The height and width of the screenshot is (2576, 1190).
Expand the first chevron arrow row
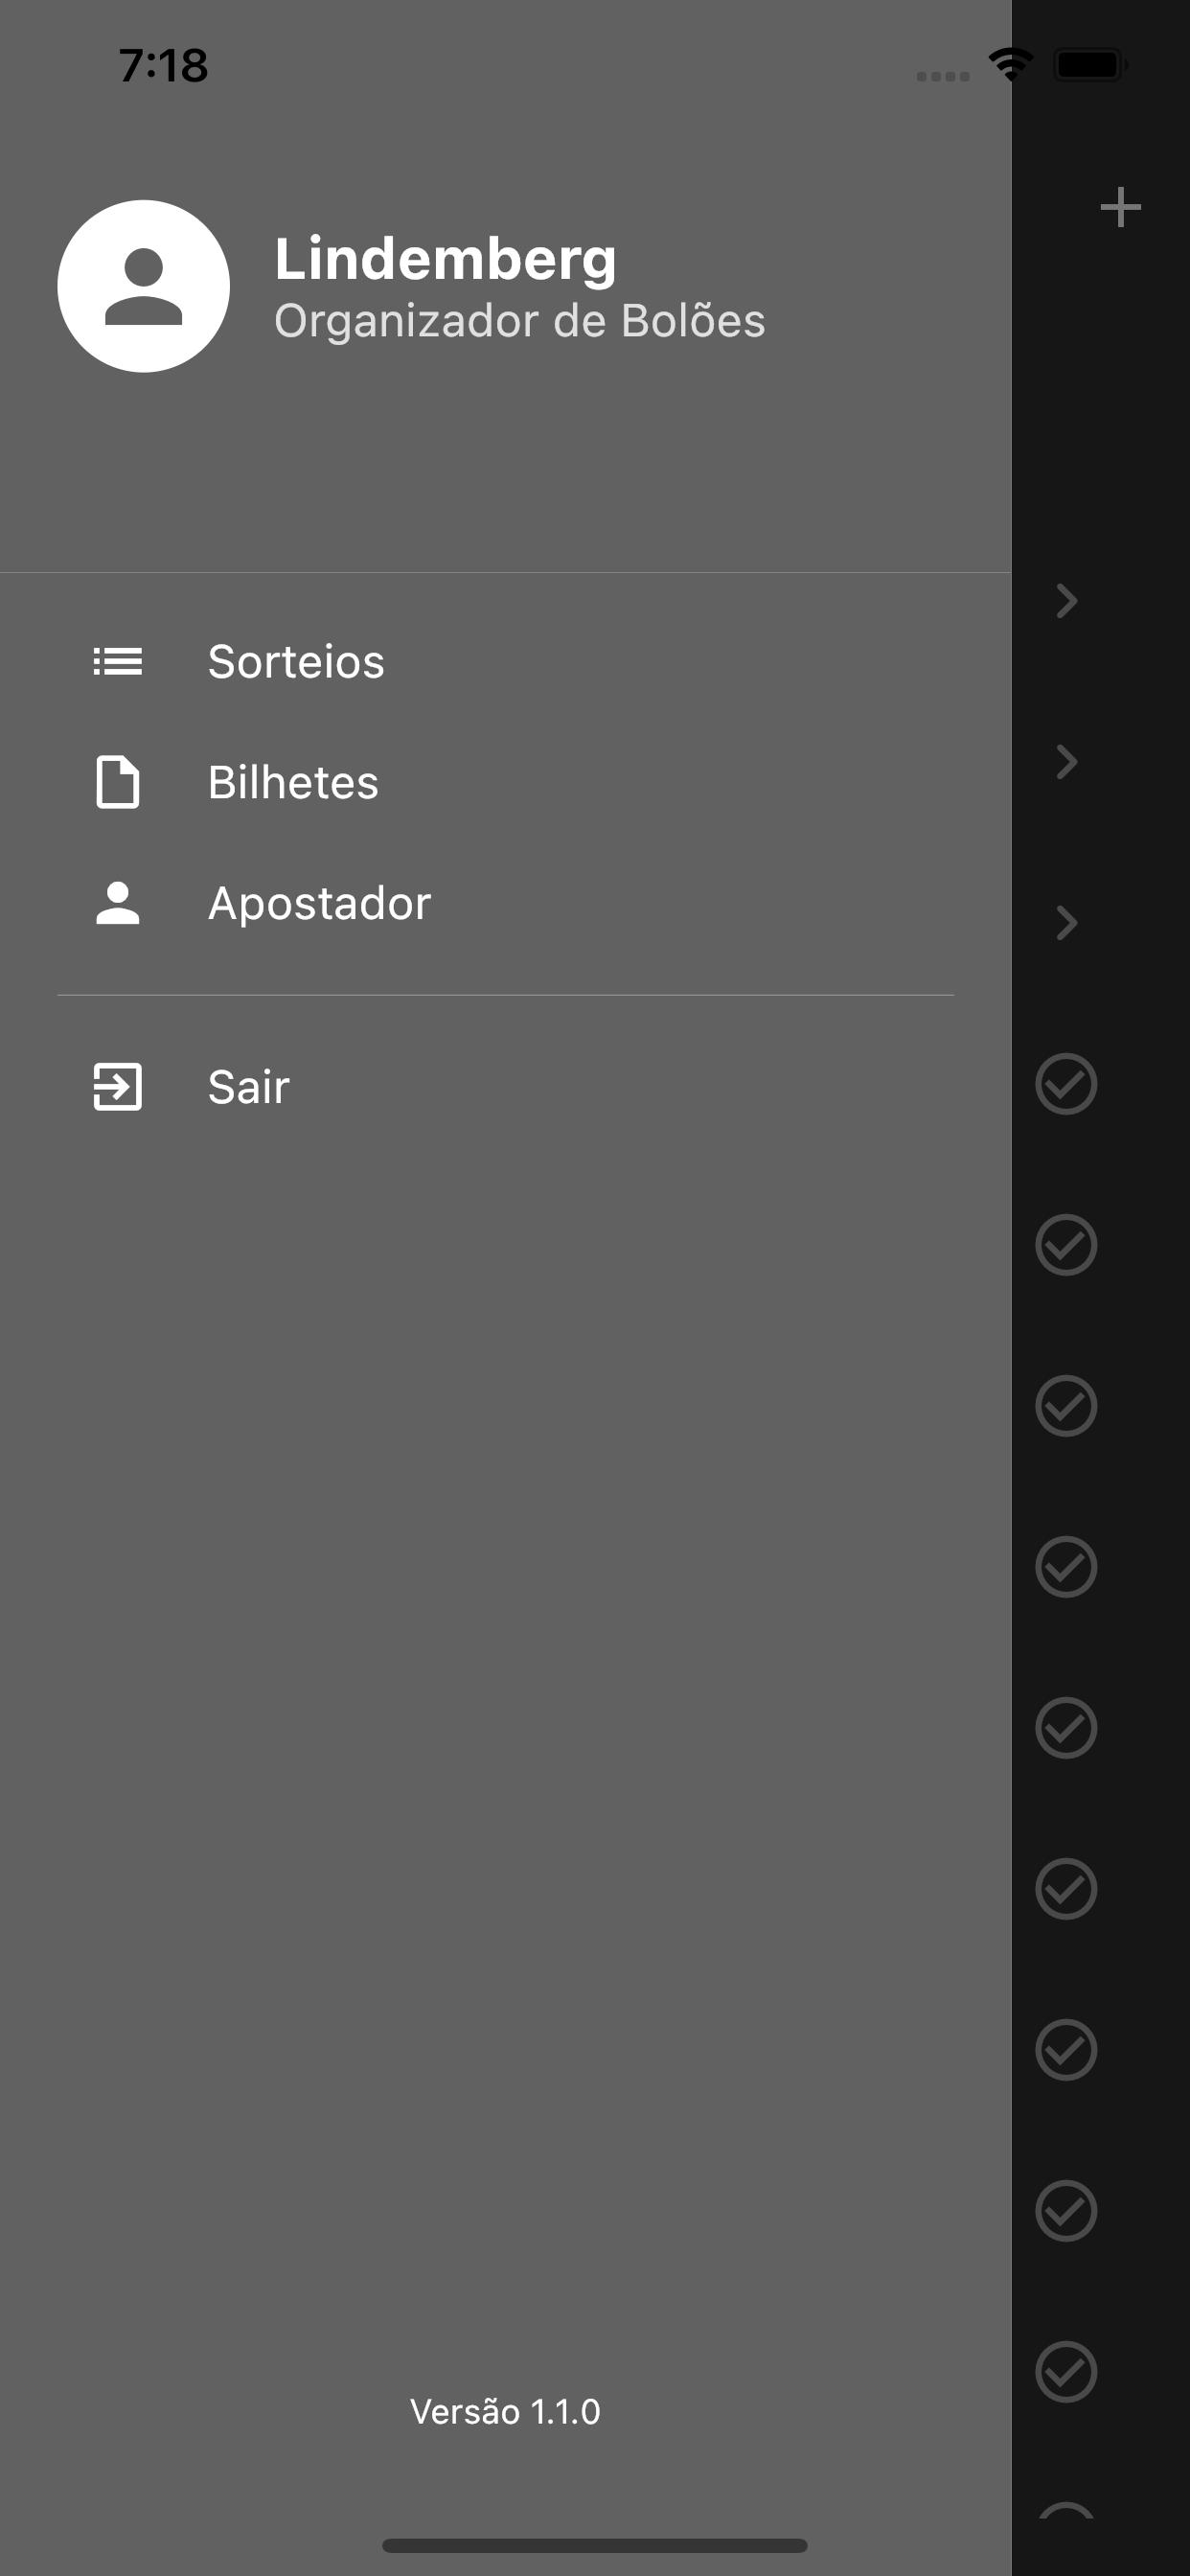1066,601
